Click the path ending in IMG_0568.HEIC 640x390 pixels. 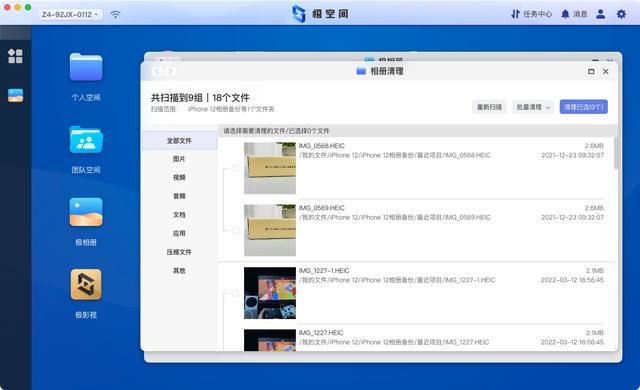(x=395, y=155)
